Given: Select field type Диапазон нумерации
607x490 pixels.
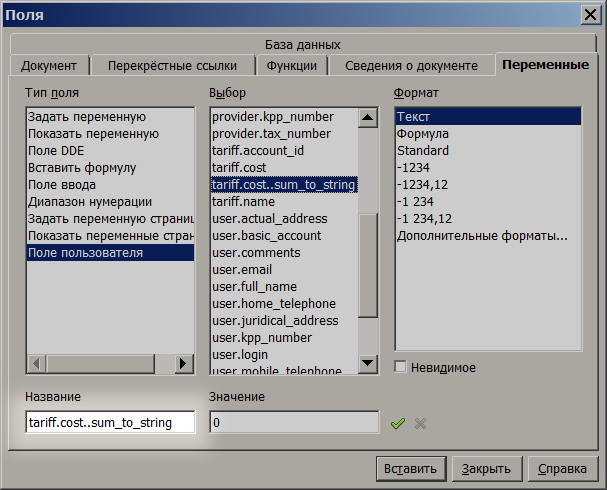Looking at the screenshot, I should pos(110,202).
